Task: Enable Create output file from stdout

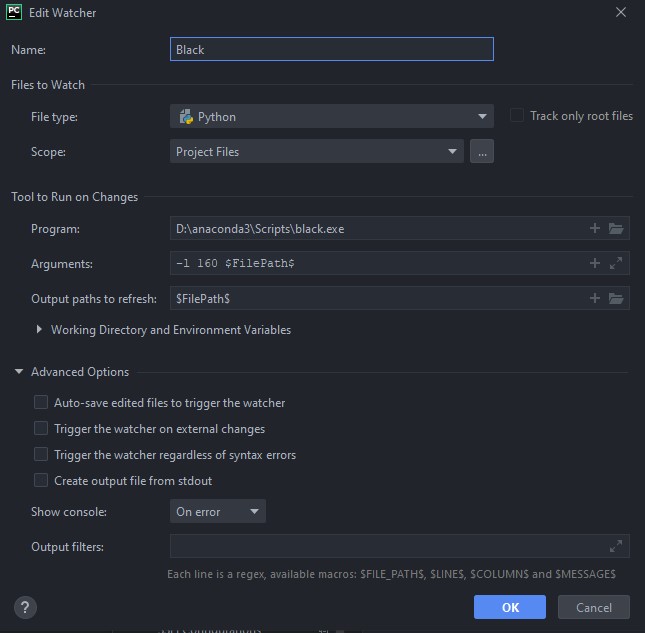Action: click(x=41, y=480)
